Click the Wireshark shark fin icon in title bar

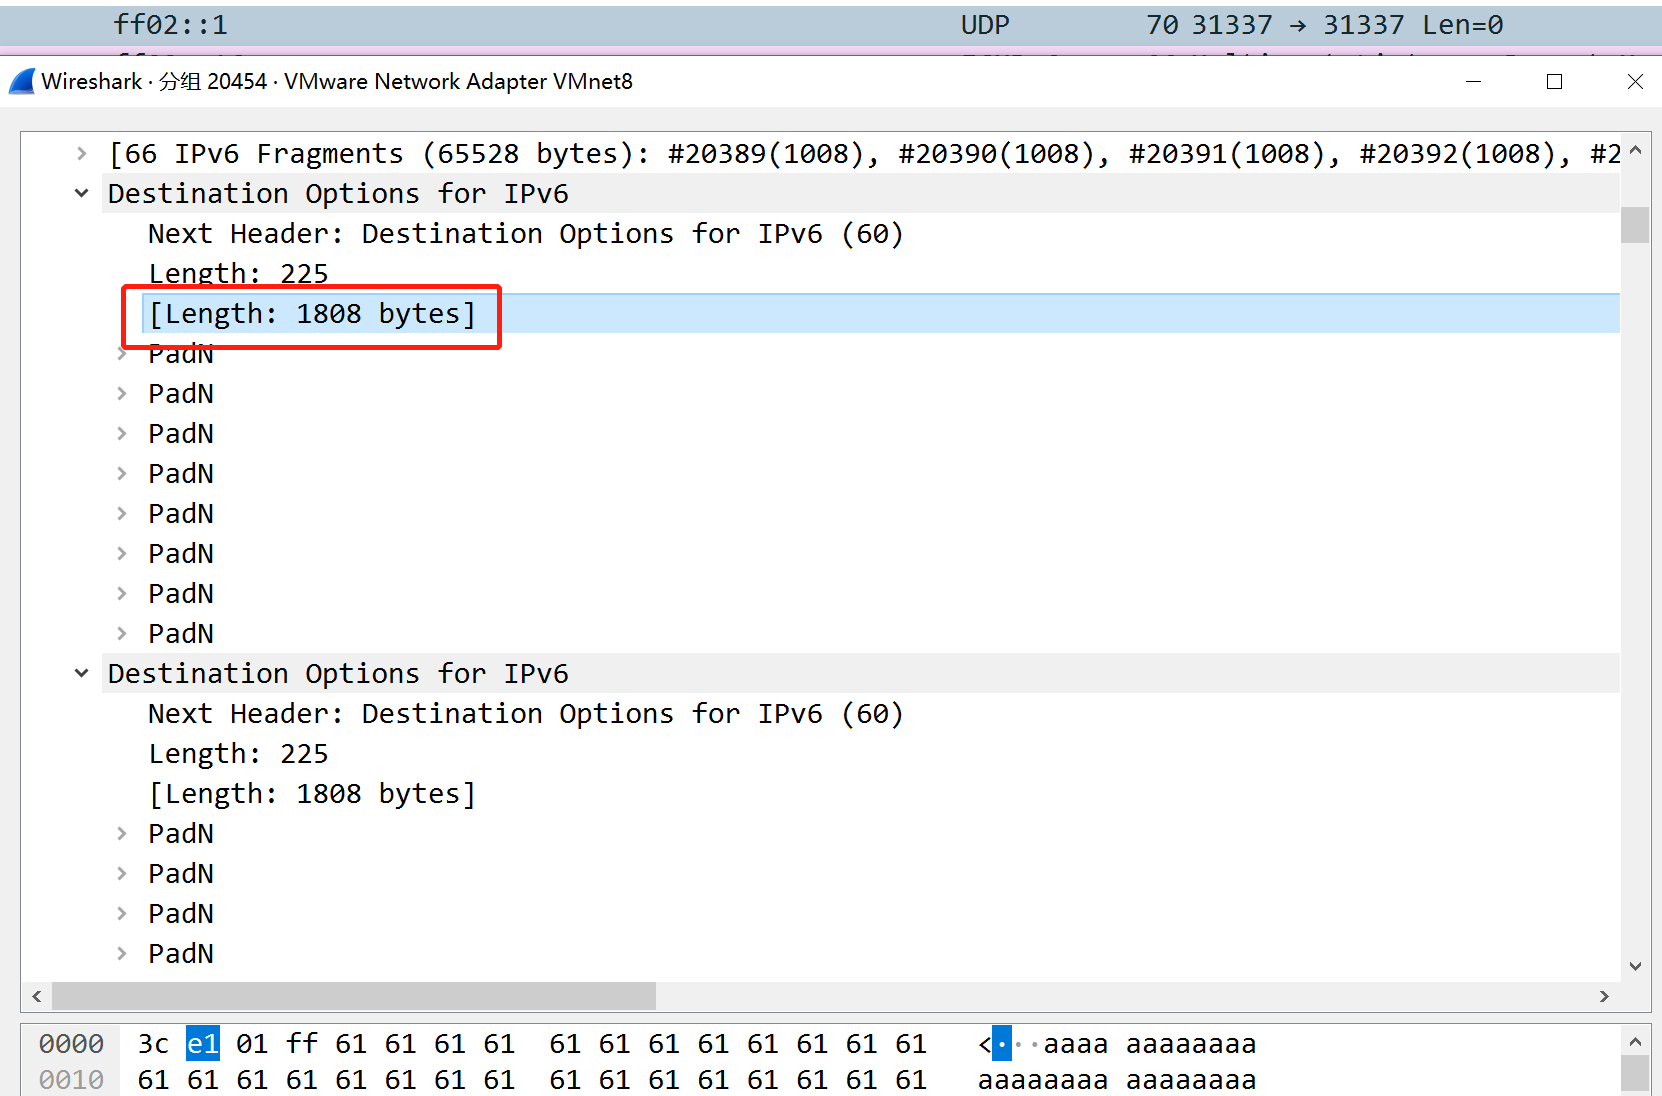22,82
